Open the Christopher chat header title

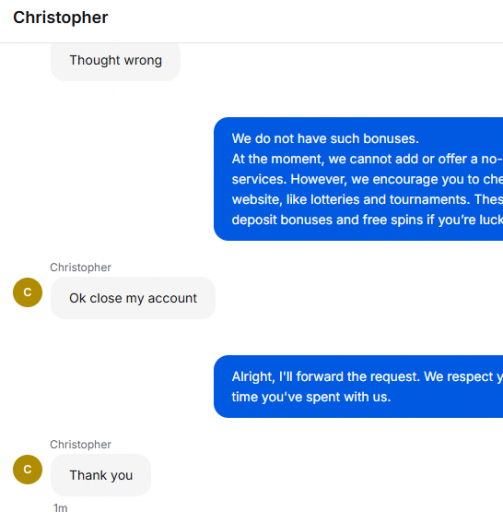60,17
